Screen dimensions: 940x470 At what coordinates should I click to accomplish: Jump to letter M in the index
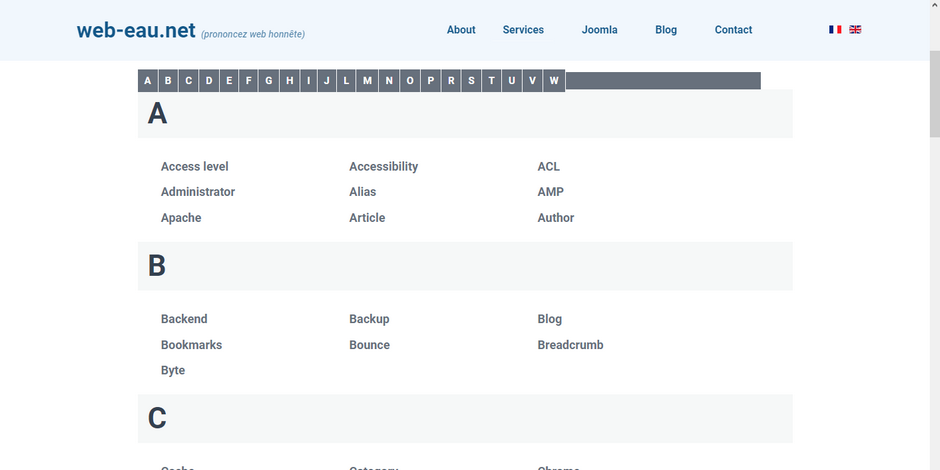367,81
